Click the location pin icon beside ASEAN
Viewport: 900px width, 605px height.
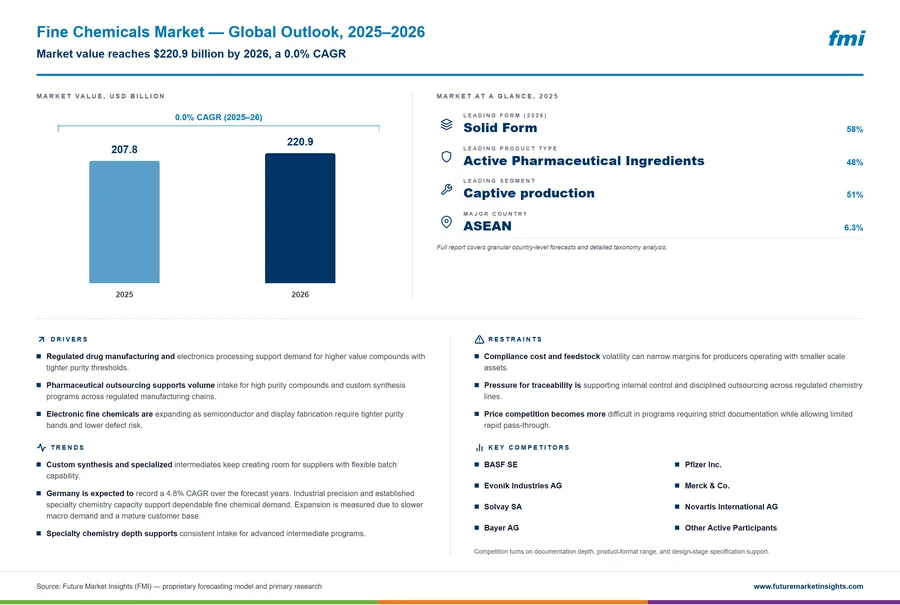[x=446, y=222]
